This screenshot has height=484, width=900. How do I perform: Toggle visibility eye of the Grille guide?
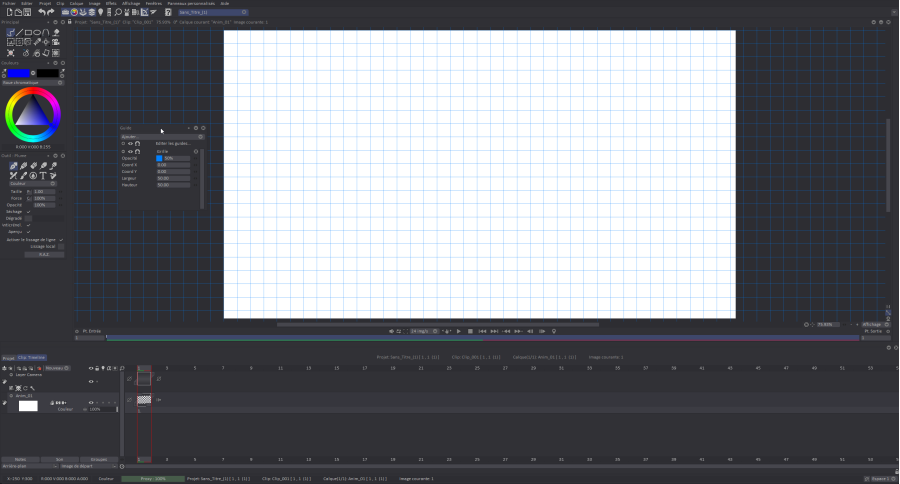pos(130,152)
